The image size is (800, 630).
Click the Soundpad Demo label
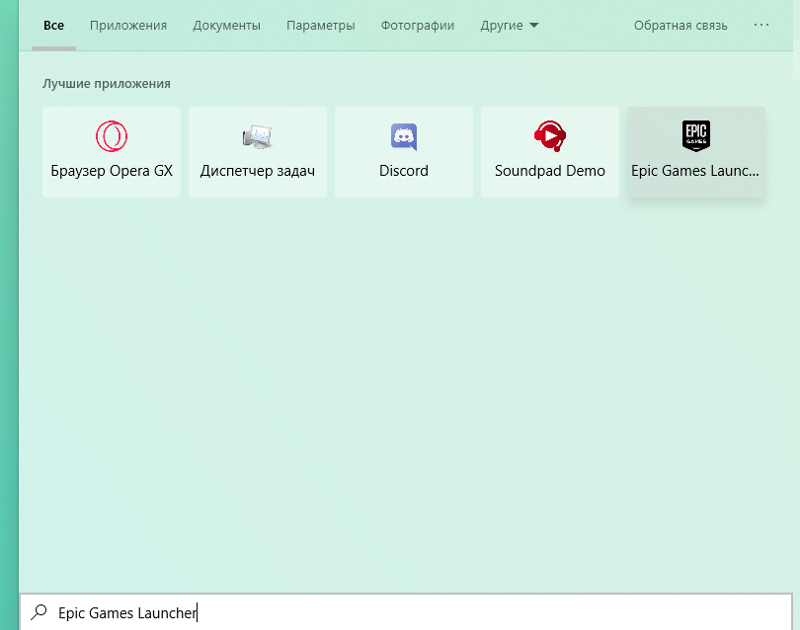[x=550, y=171]
